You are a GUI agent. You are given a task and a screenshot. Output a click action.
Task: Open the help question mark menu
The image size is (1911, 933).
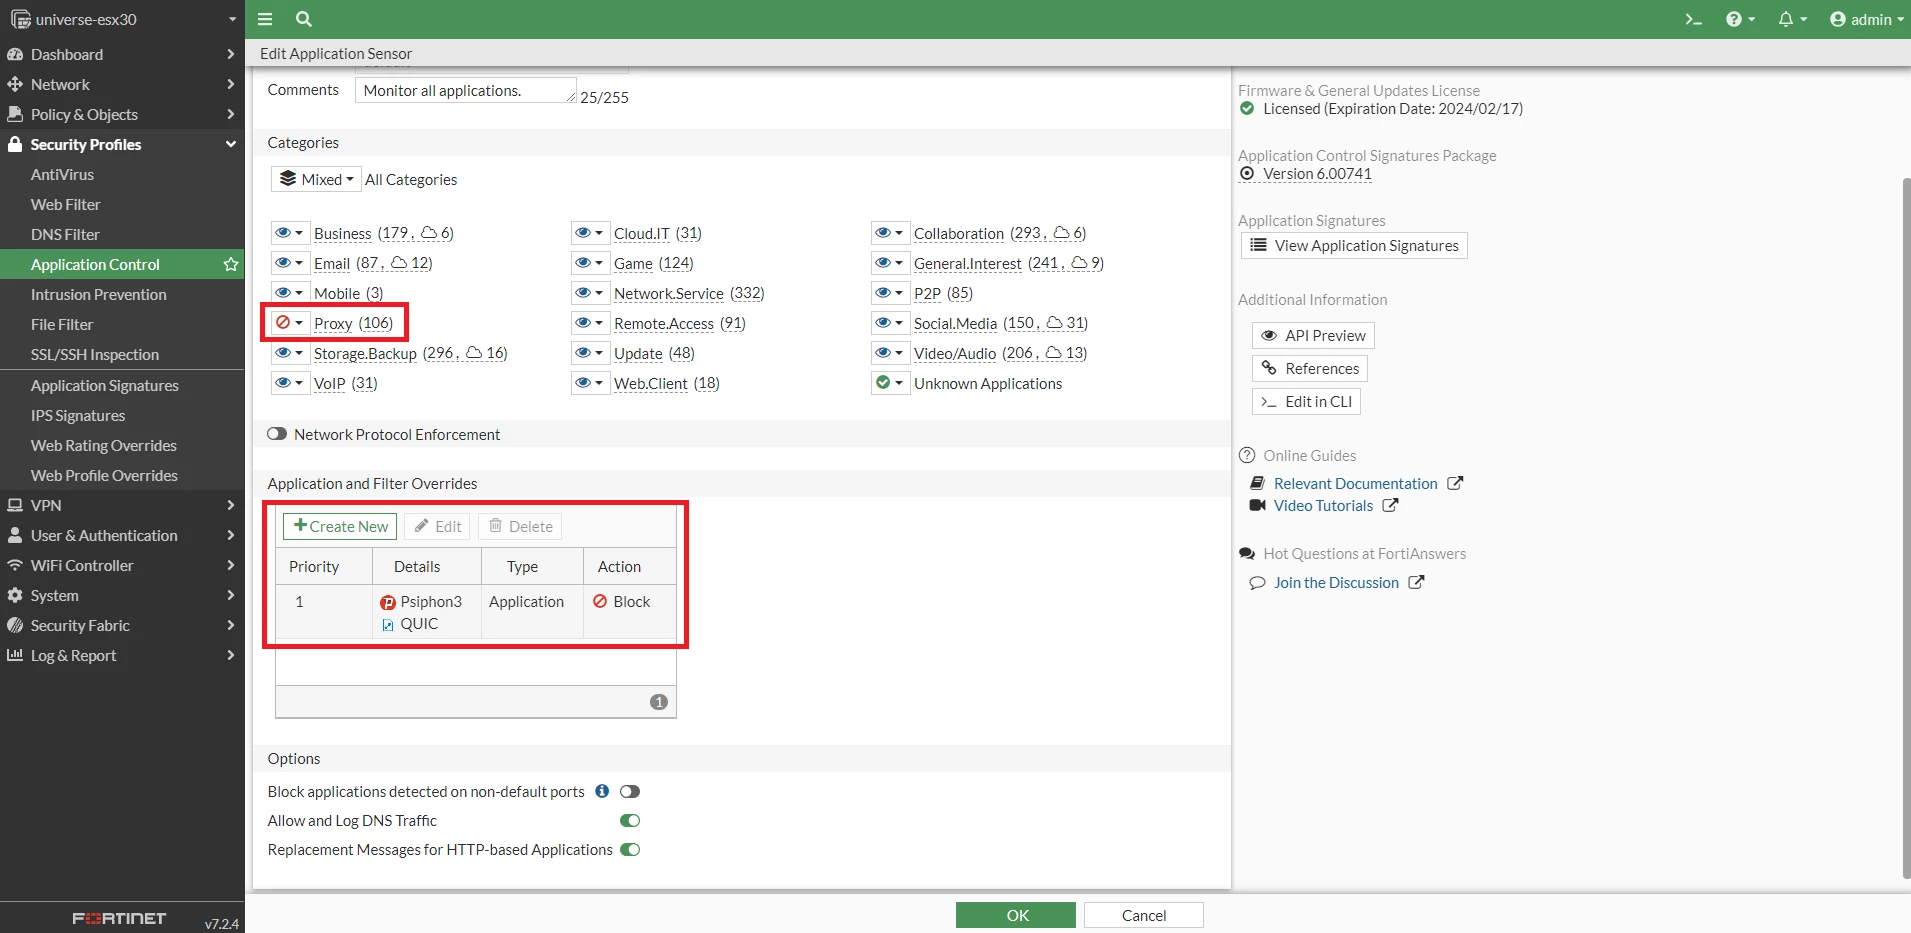[x=1740, y=19]
